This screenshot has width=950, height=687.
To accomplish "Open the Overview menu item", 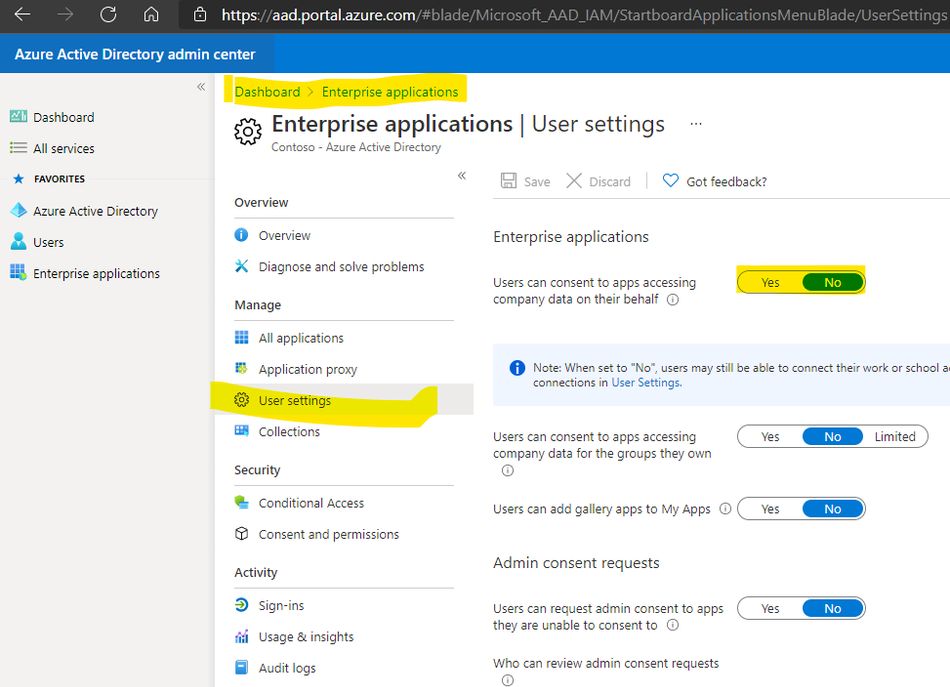I will click(284, 235).
